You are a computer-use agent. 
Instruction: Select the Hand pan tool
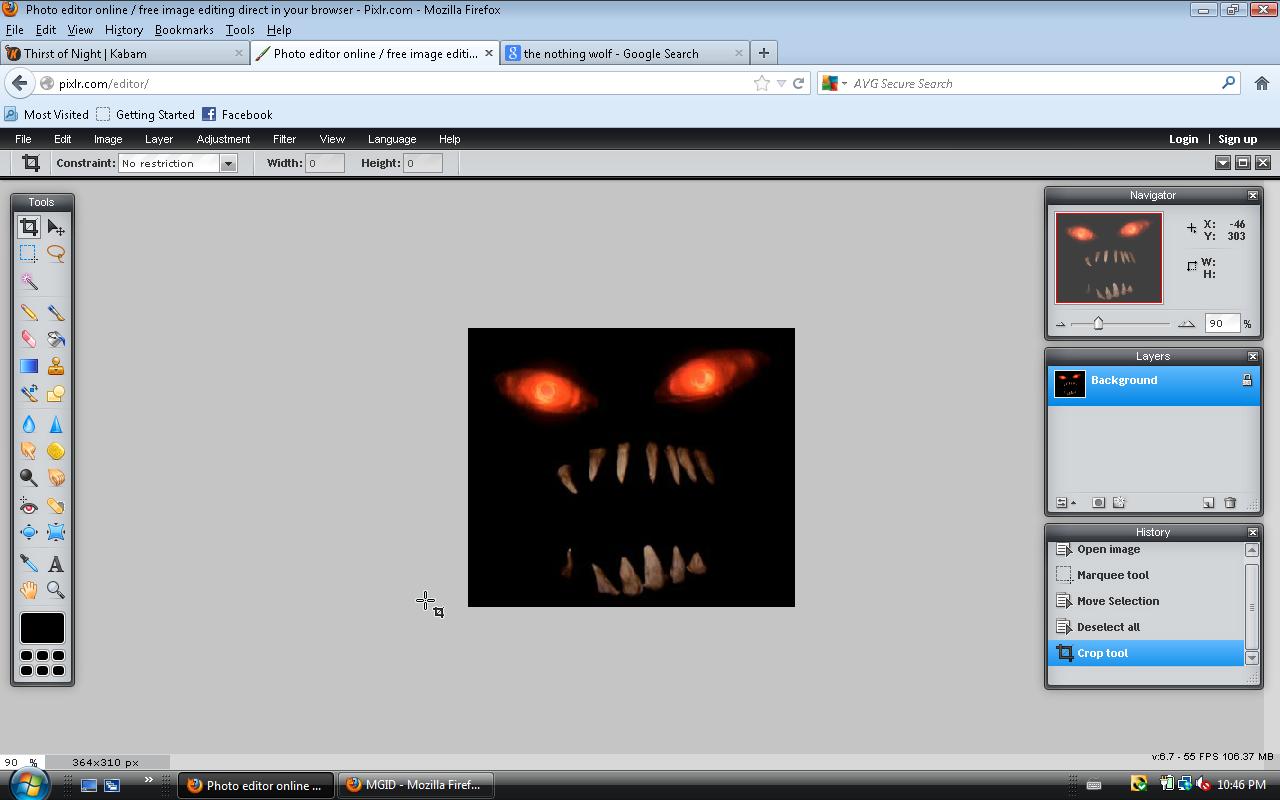(x=29, y=590)
